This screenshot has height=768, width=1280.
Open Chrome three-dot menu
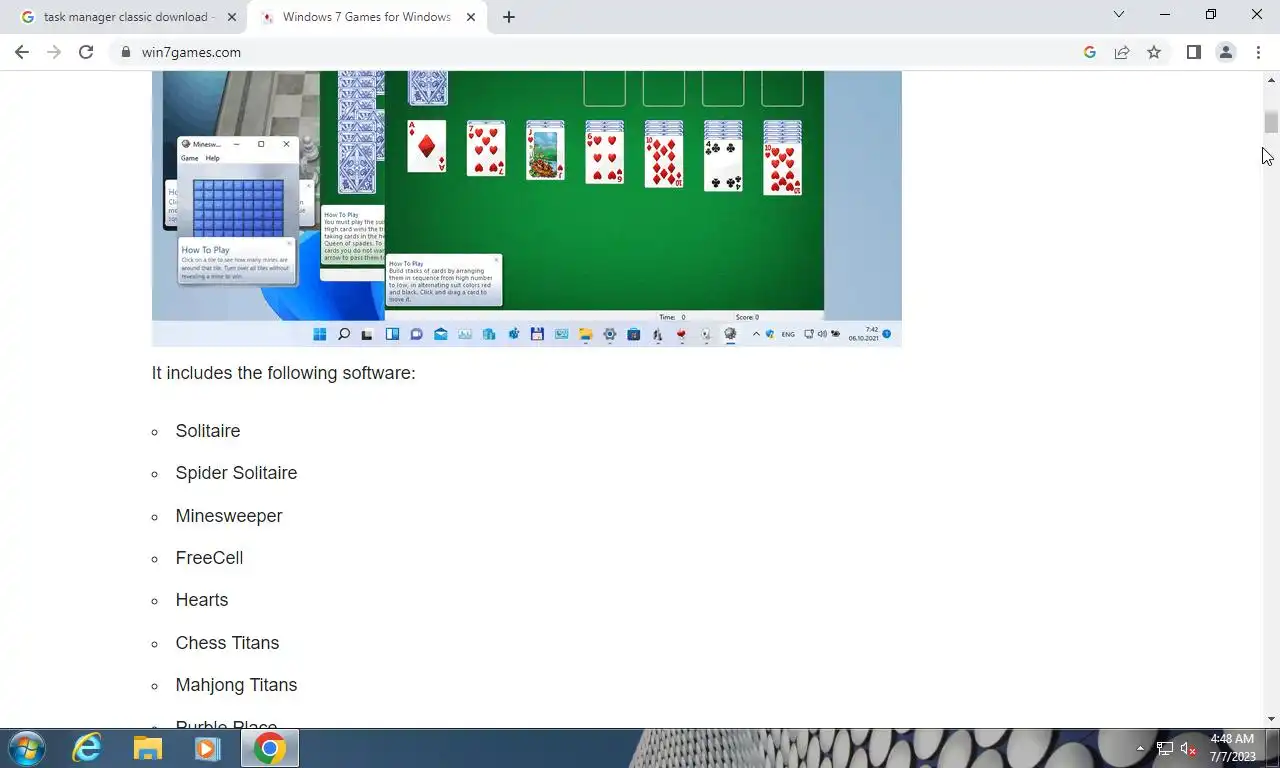(1258, 52)
